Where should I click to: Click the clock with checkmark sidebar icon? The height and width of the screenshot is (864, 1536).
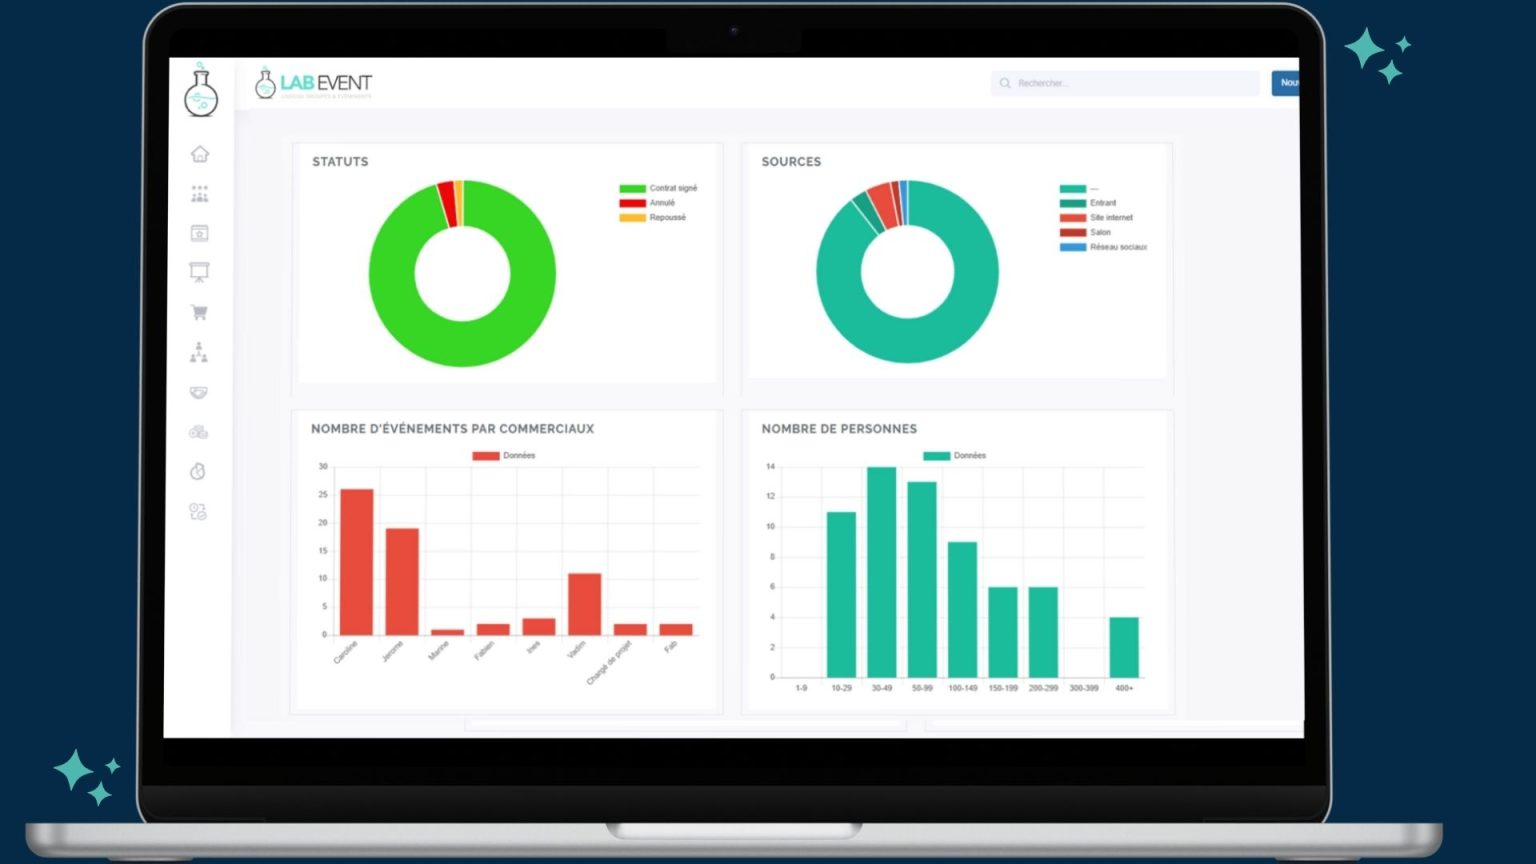[200, 511]
